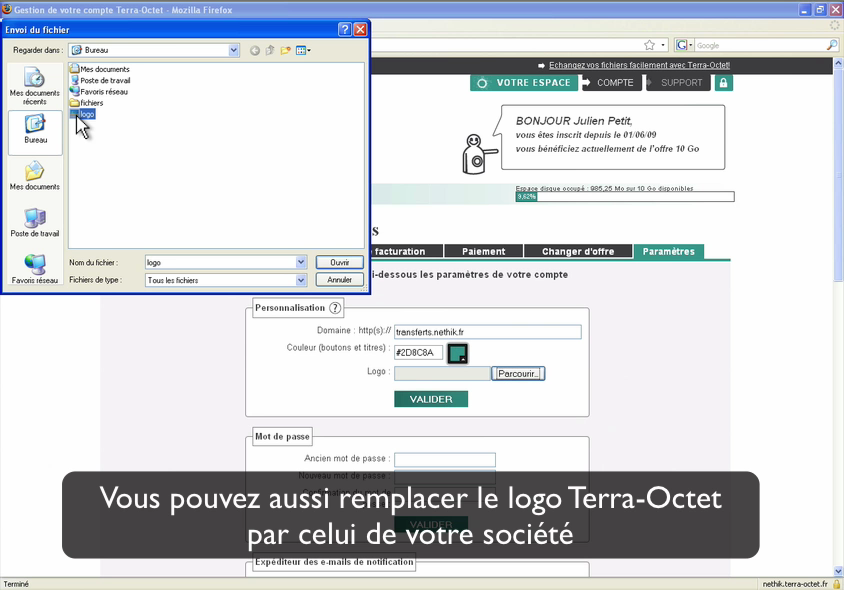
Task: Open the Paiement tab
Action: click(x=483, y=251)
